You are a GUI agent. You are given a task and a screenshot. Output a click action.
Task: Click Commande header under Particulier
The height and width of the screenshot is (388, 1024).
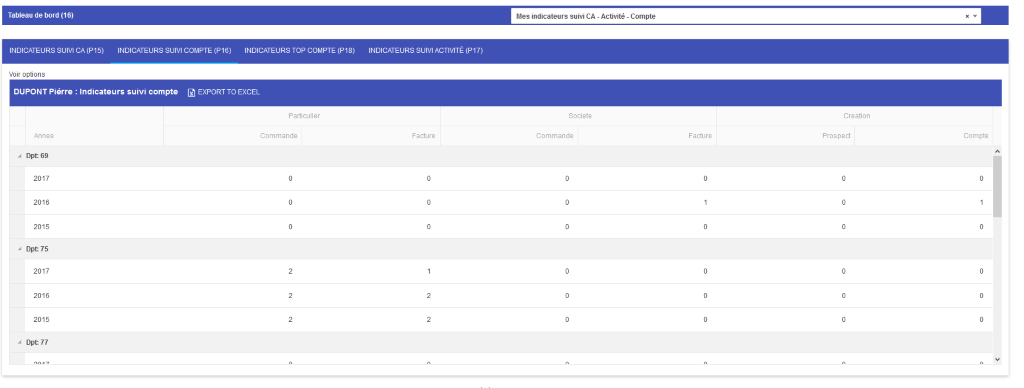[279, 136]
